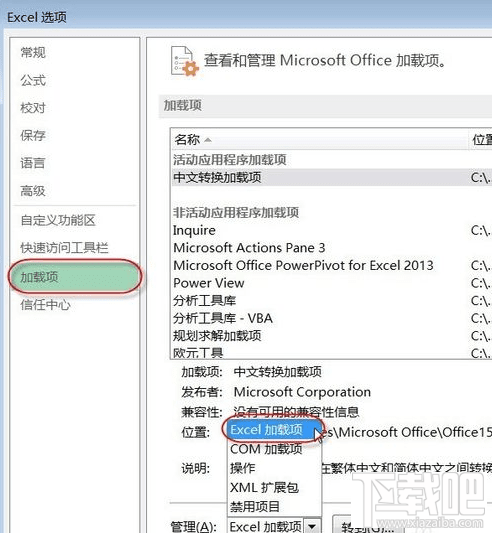The image size is (492, 533).
Task: Select Microsoft Office PowerPivot for Excel 2013
Action: tap(331, 265)
